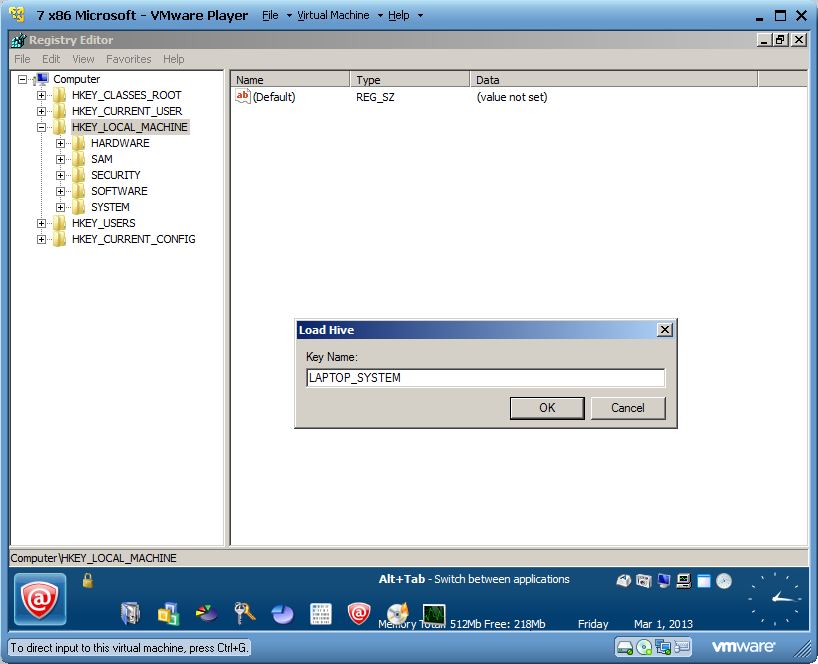The width and height of the screenshot is (818, 664).
Task: Select the HKEY_USERS tree item
Action: 104,223
